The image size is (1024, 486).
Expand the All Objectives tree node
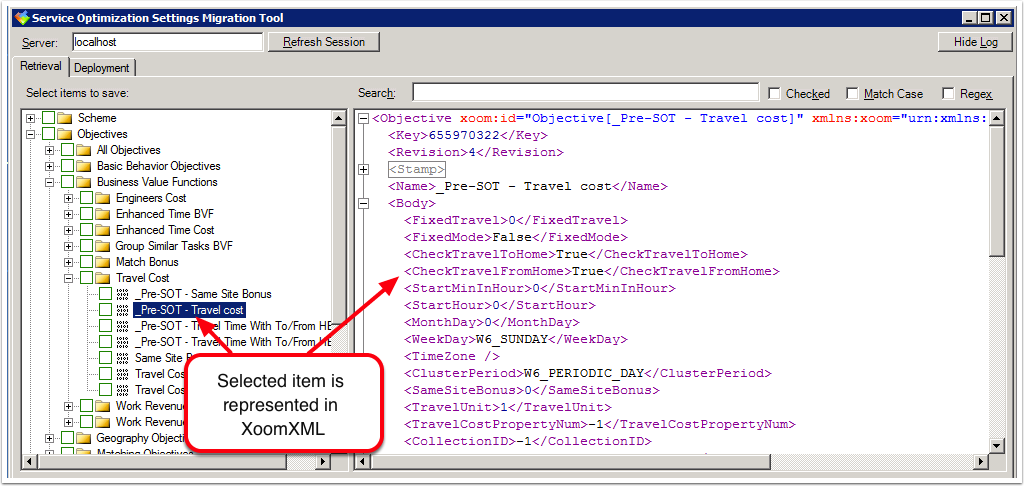coord(50,150)
